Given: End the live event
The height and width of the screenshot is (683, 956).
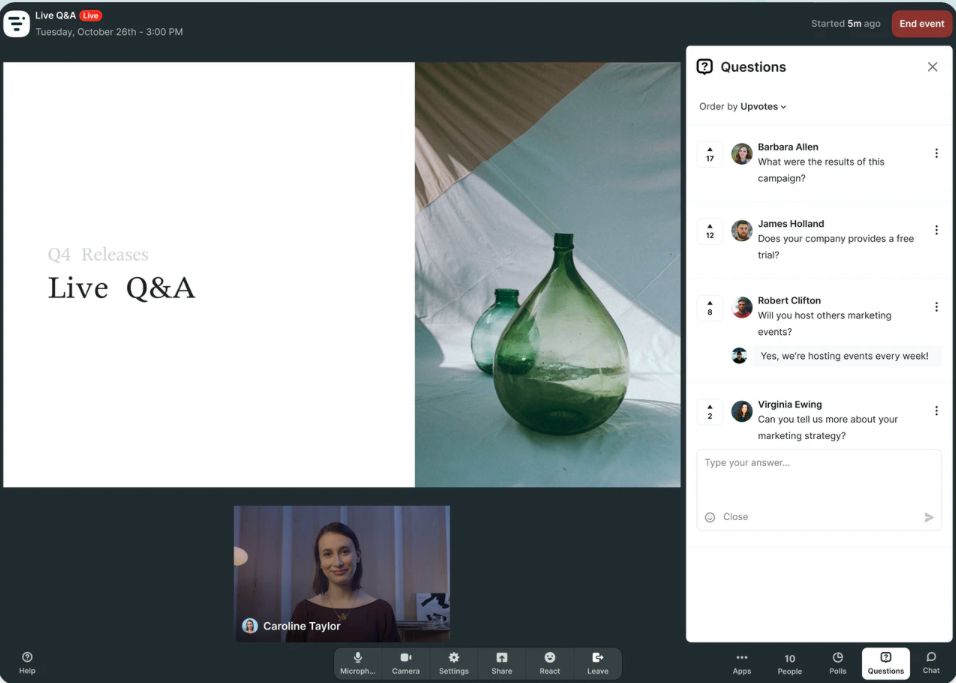Looking at the screenshot, I should click(x=921, y=24).
